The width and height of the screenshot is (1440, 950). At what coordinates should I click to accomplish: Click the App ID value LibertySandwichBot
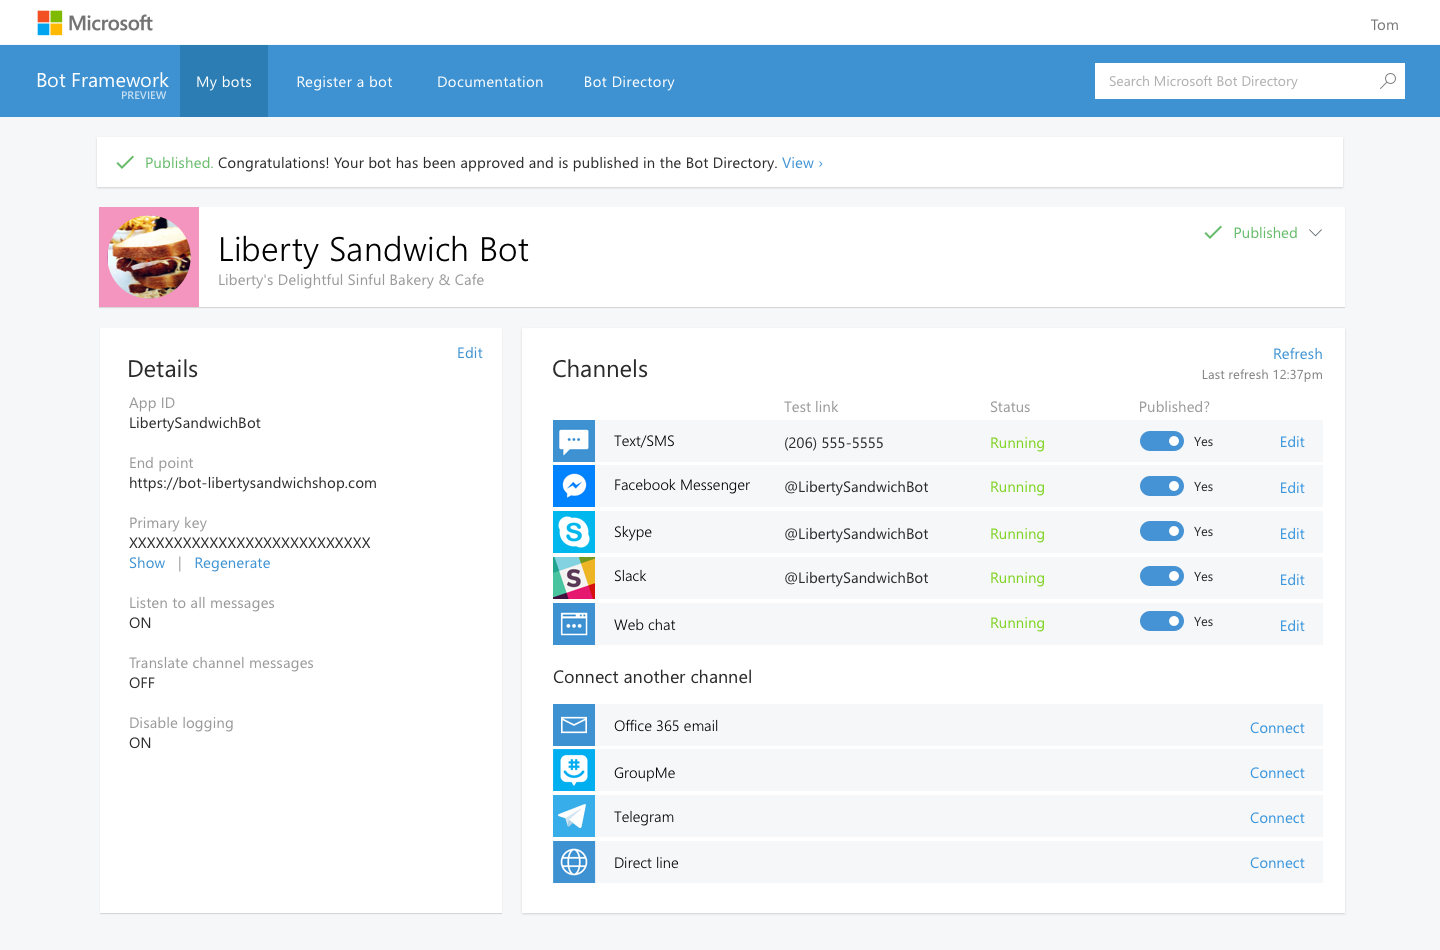pos(195,423)
